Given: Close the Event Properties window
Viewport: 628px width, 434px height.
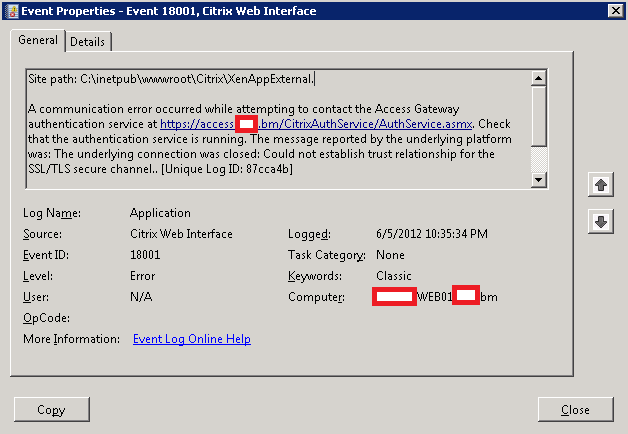Looking at the screenshot, I should tap(616, 10).
